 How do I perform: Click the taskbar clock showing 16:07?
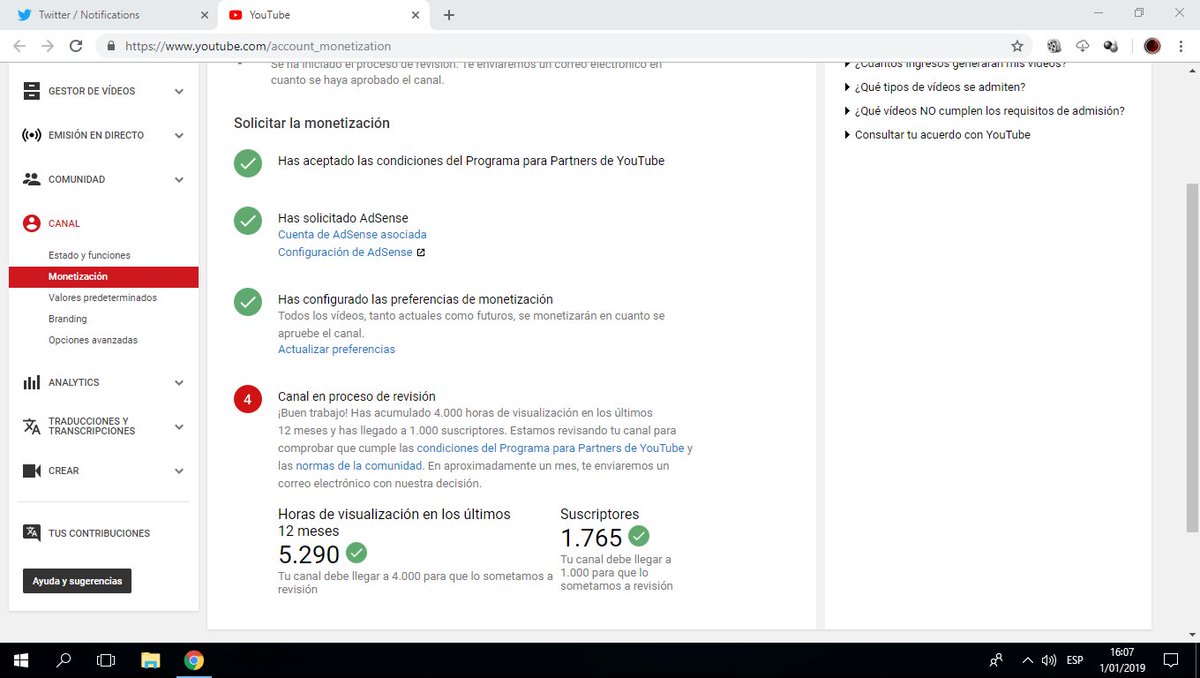1123,660
